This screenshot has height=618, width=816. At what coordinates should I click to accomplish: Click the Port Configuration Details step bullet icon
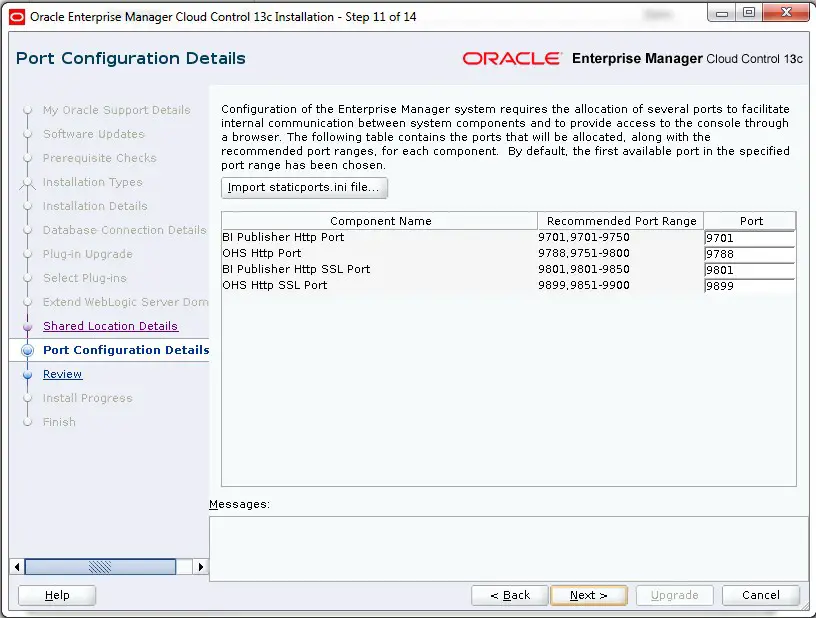coord(28,350)
